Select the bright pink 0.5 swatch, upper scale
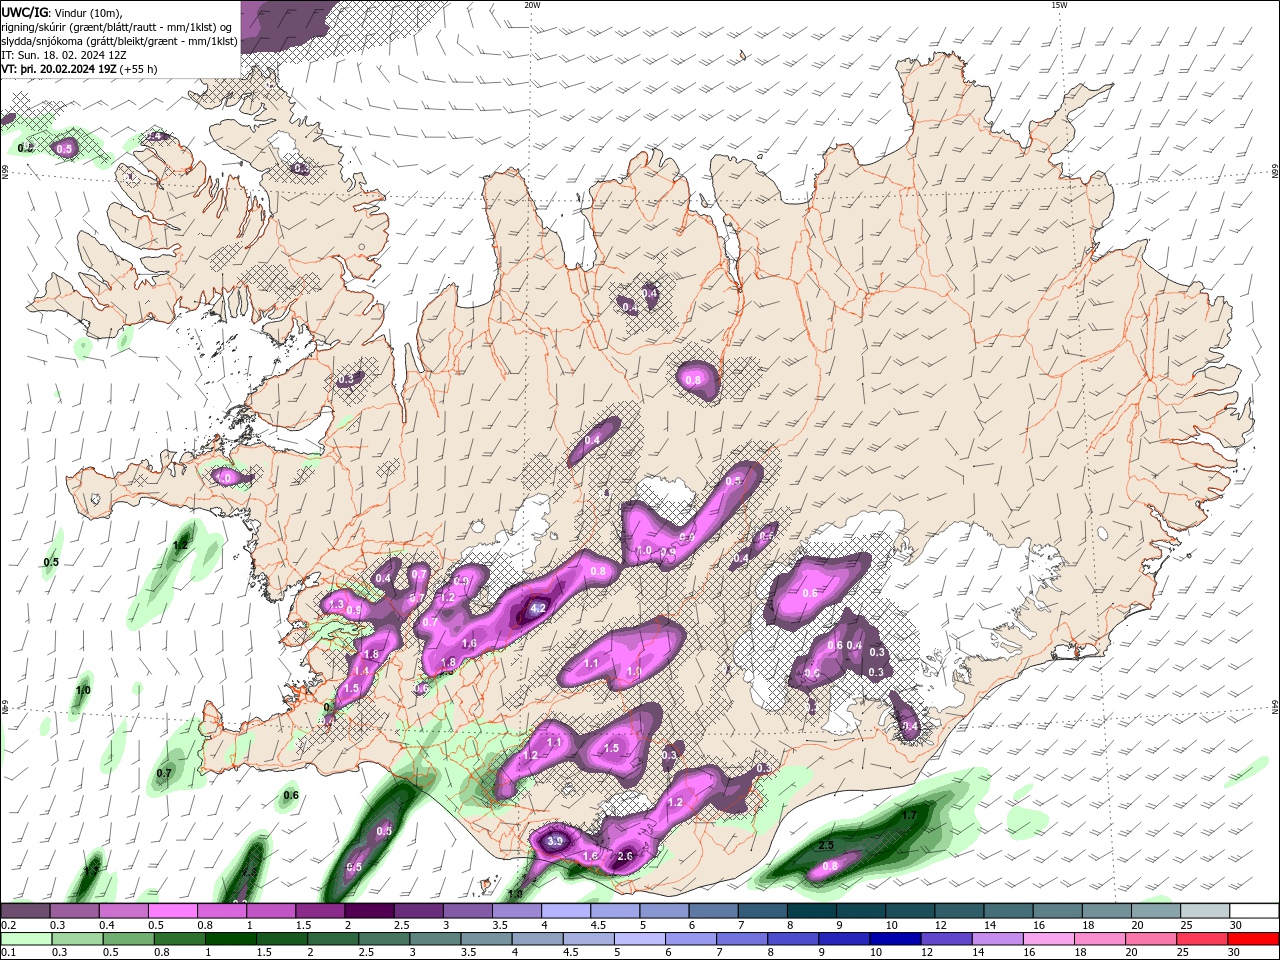This screenshot has width=1280, height=960. click(172, 911)
